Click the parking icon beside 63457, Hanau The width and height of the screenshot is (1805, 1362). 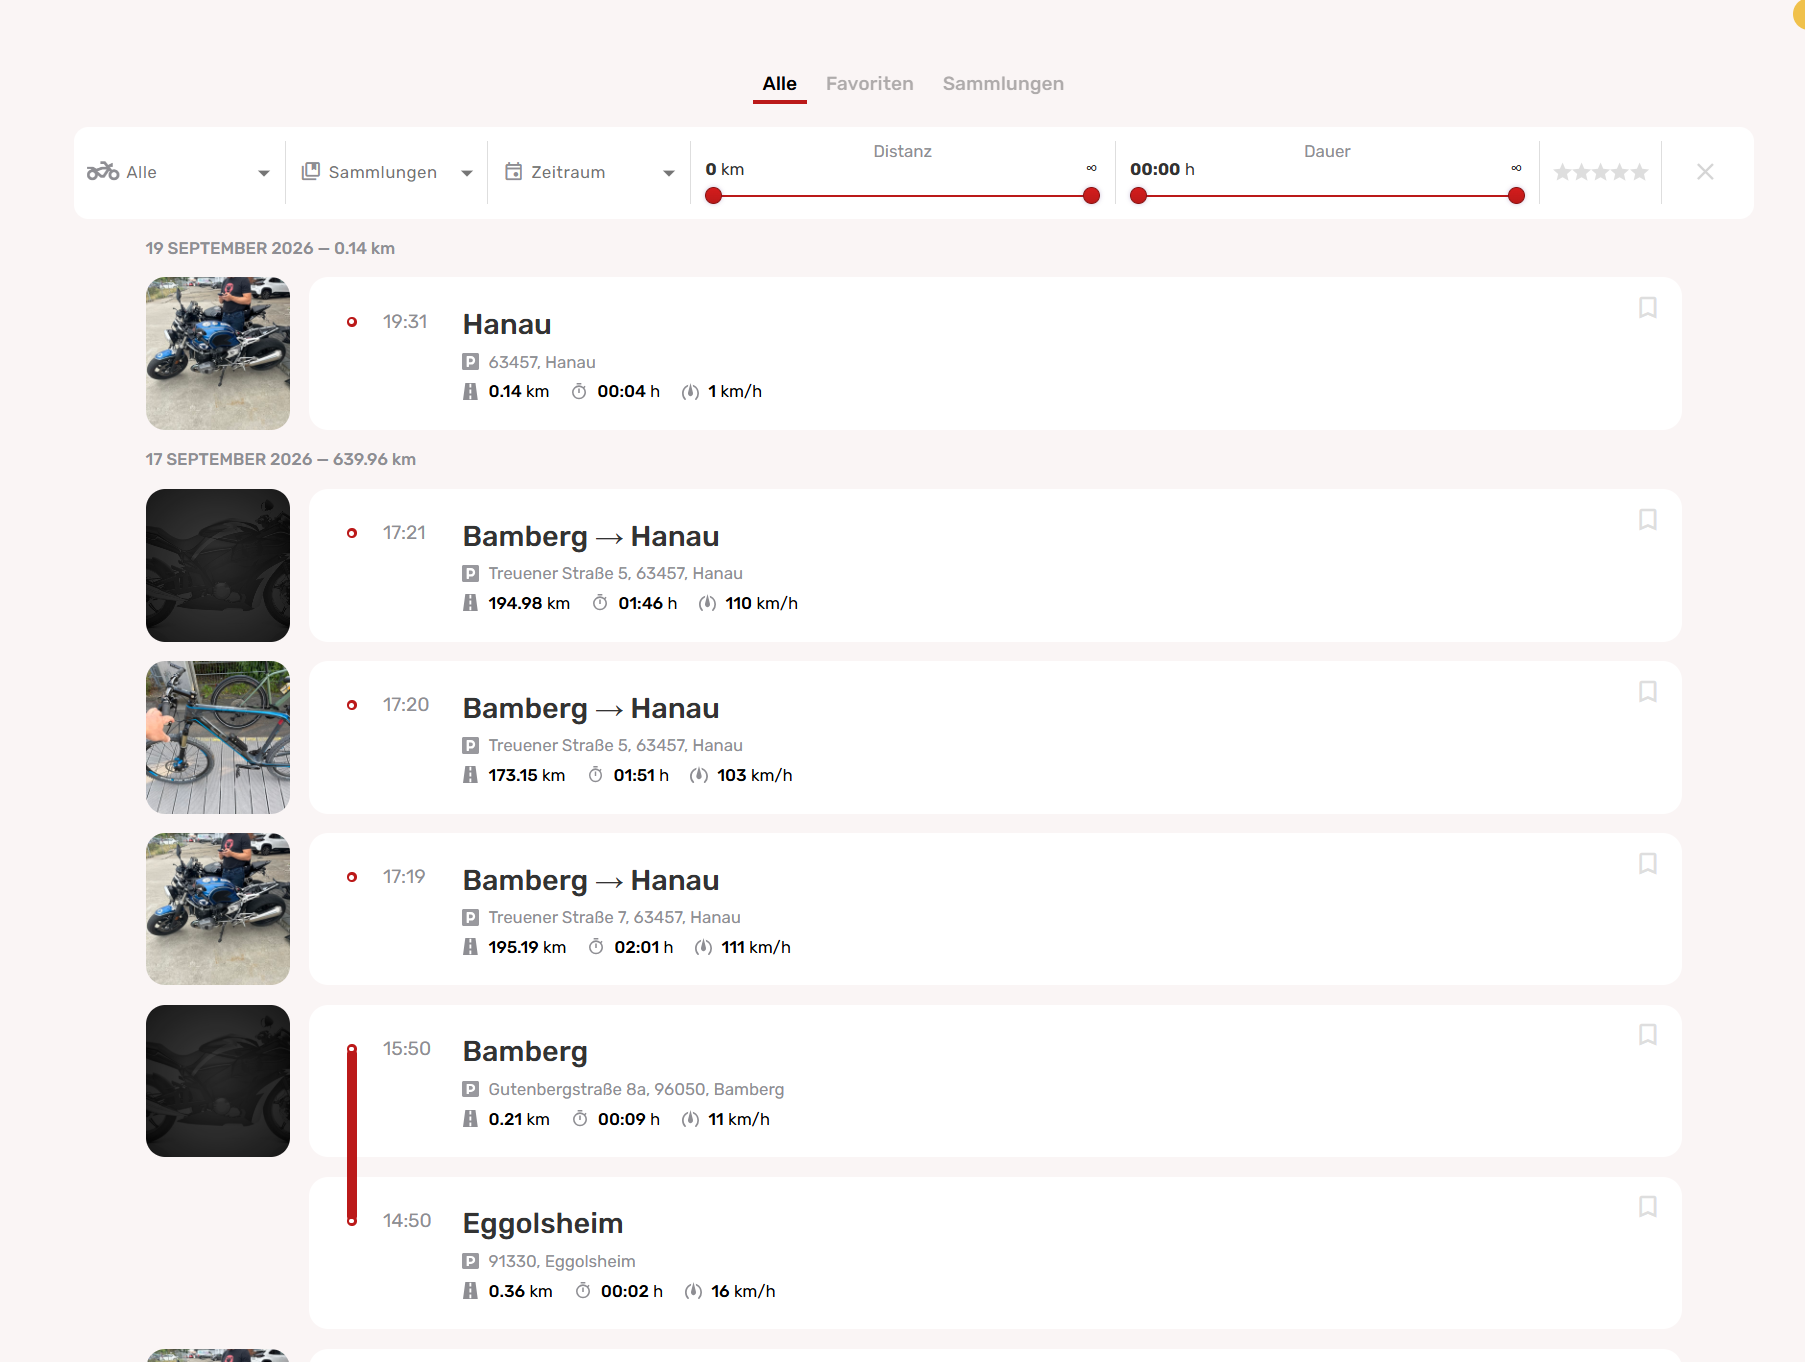(x=470, y=362)
